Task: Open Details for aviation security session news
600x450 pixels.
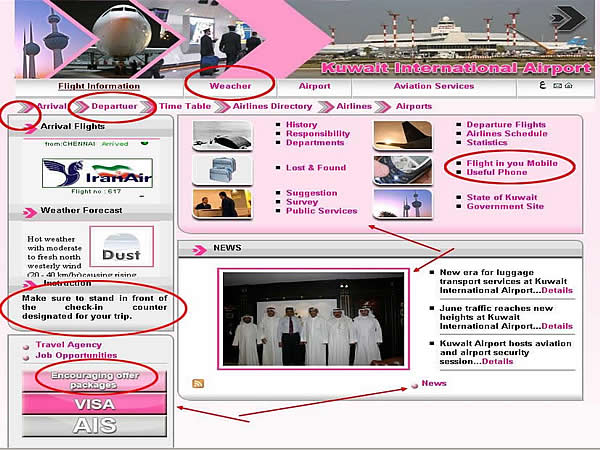Action: click(497, 362)
